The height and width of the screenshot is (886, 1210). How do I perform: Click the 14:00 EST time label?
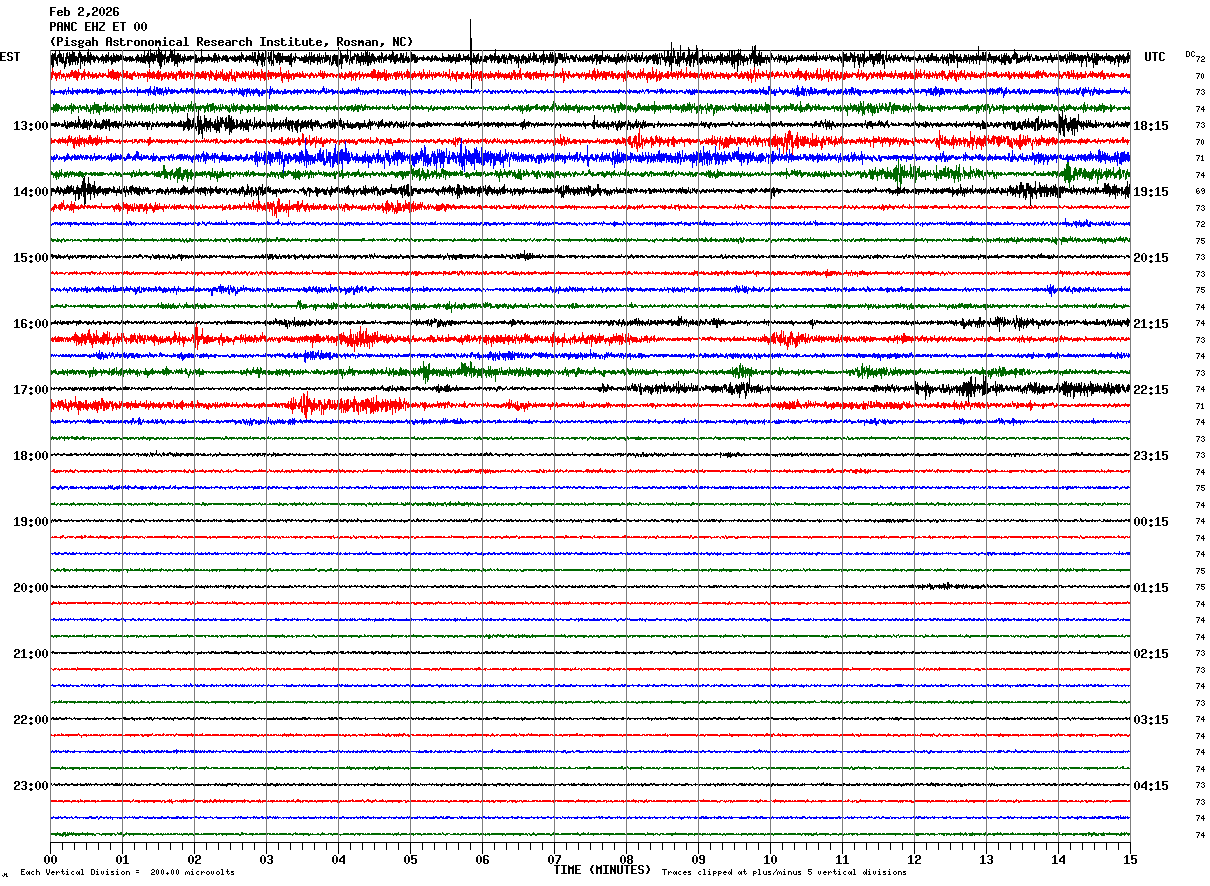tap(31, 192)
